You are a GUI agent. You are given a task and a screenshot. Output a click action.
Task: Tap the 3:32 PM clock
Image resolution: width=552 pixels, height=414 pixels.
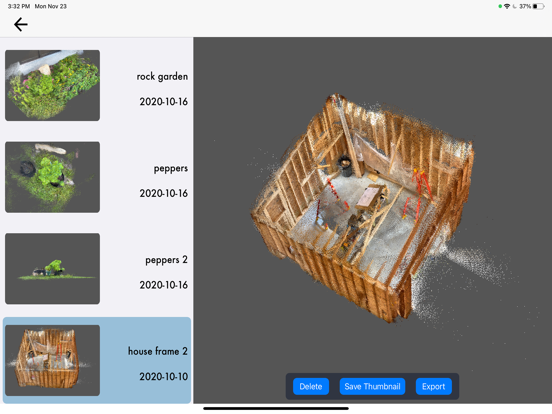pyautogui.click(x=19, y=6)
